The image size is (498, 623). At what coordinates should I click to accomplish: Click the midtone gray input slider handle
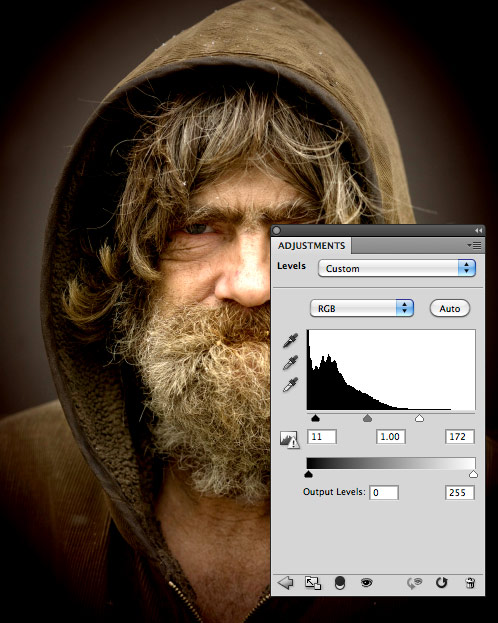click(x=368, y=418)
